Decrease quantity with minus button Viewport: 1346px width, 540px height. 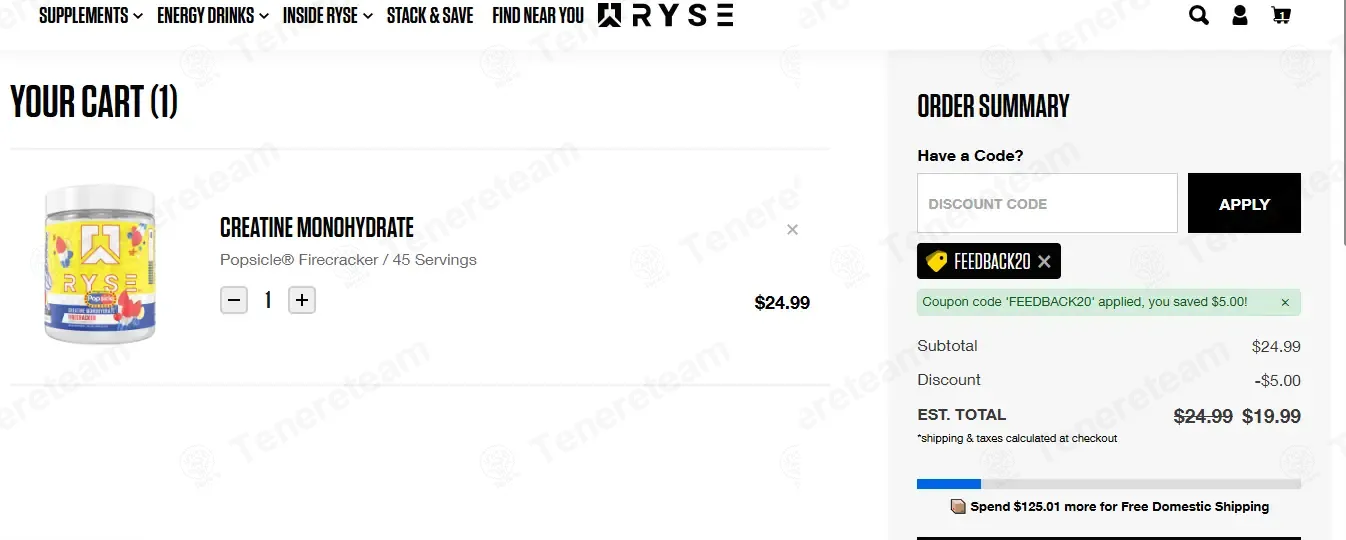click(234, 300)
